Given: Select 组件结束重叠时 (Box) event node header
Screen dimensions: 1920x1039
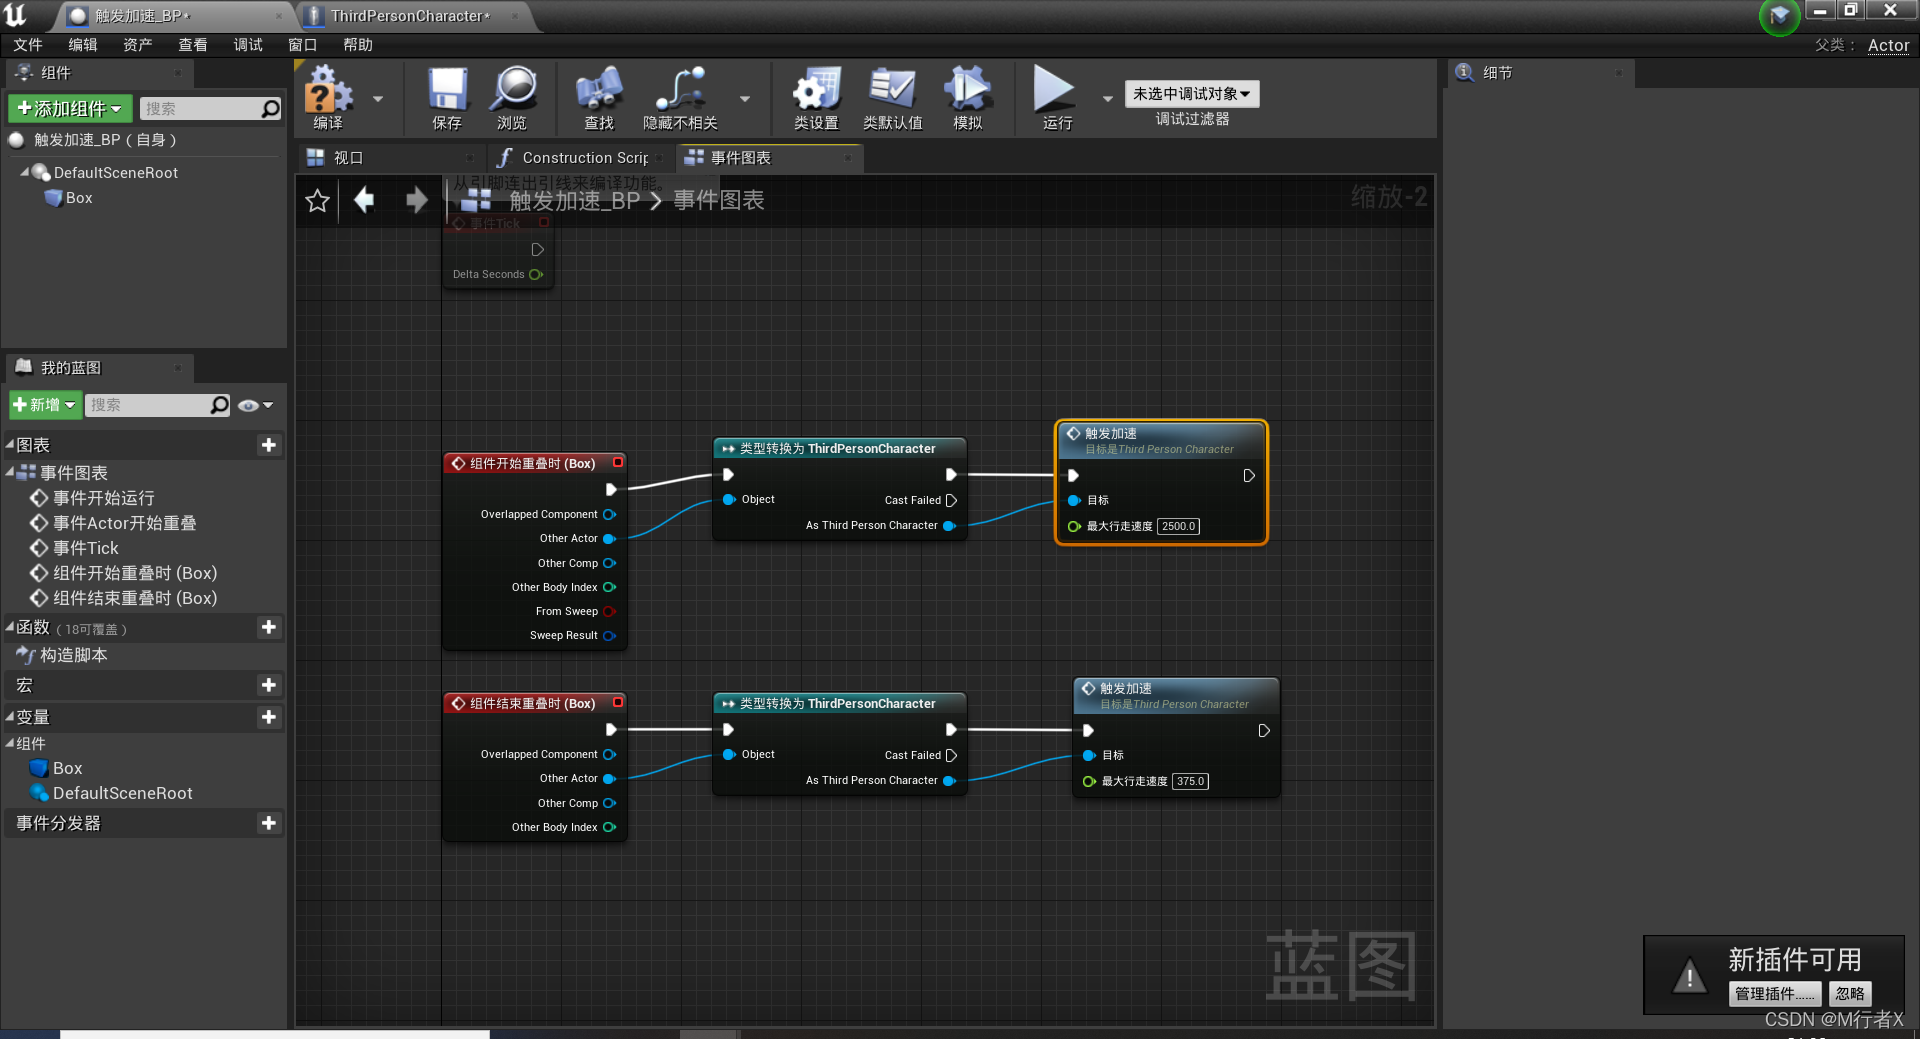Looking at the screenshot, I should tap(535, 703).
